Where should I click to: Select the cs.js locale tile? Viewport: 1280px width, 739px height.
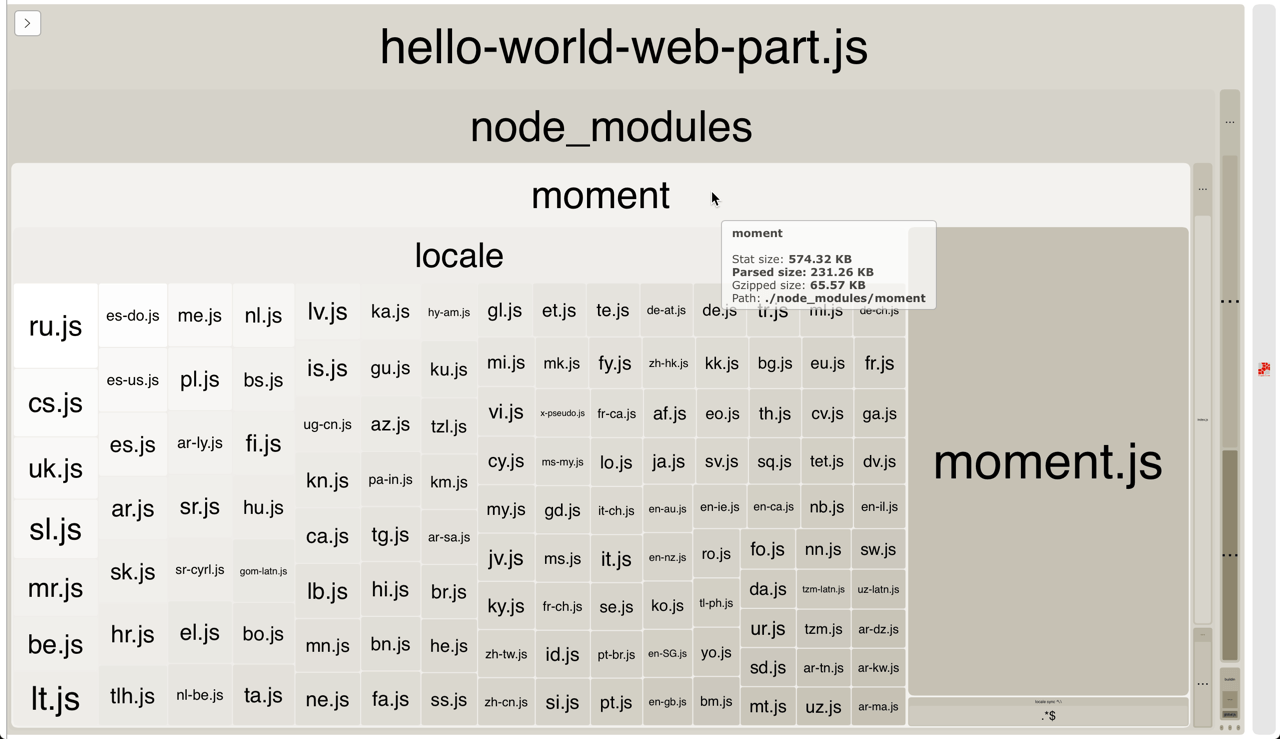tap(55, 403)
